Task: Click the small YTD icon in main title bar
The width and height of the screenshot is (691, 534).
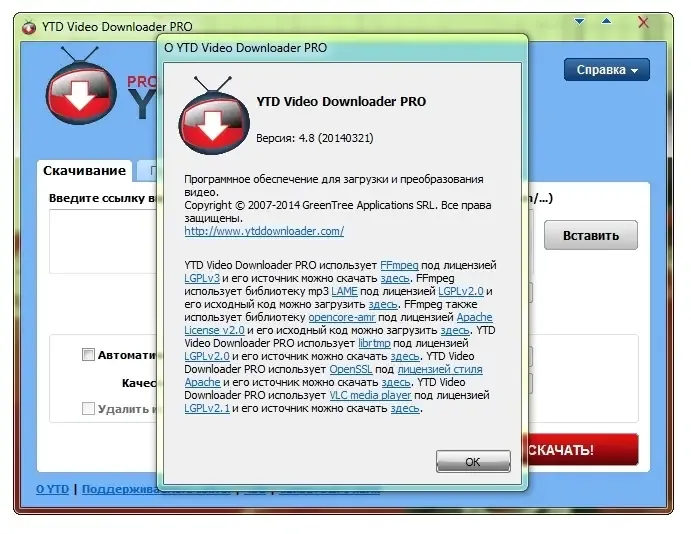Action: pos(29,27)
